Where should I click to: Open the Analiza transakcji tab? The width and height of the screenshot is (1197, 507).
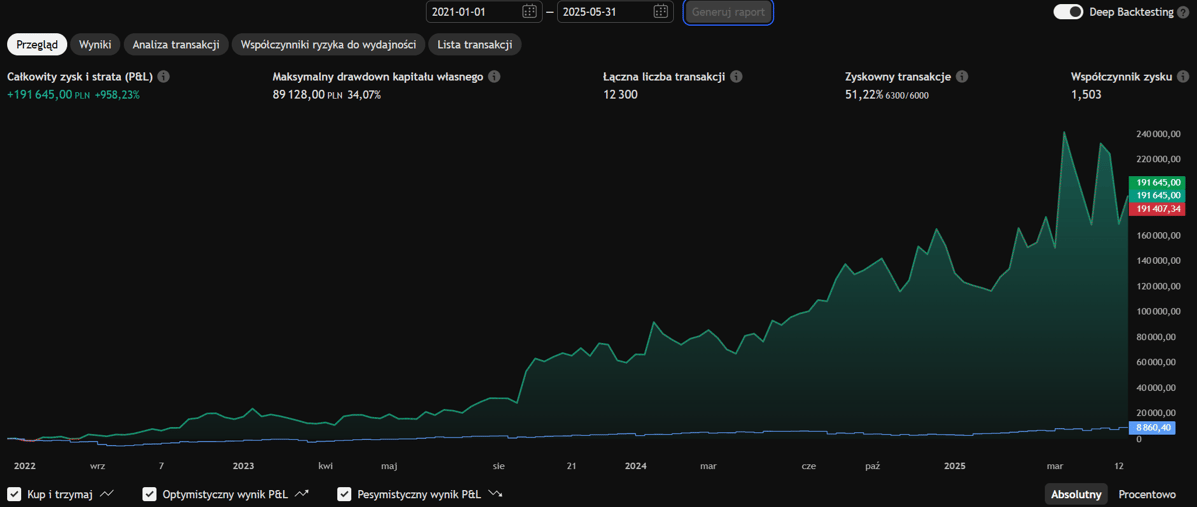pos(176,44)
